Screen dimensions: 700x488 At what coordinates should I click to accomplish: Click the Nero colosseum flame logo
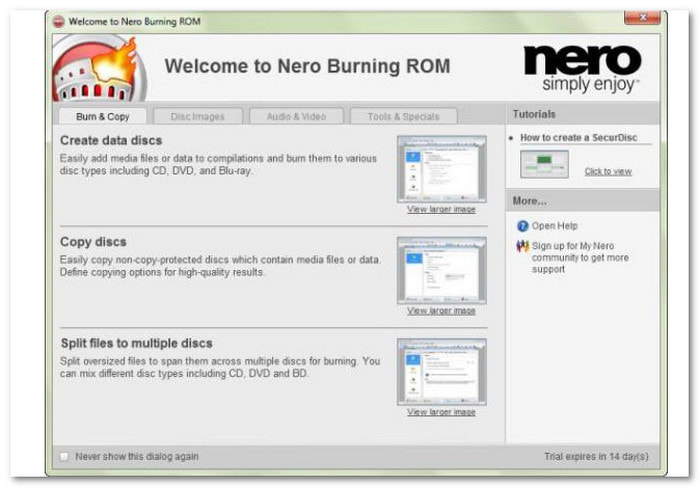[99, 68]
